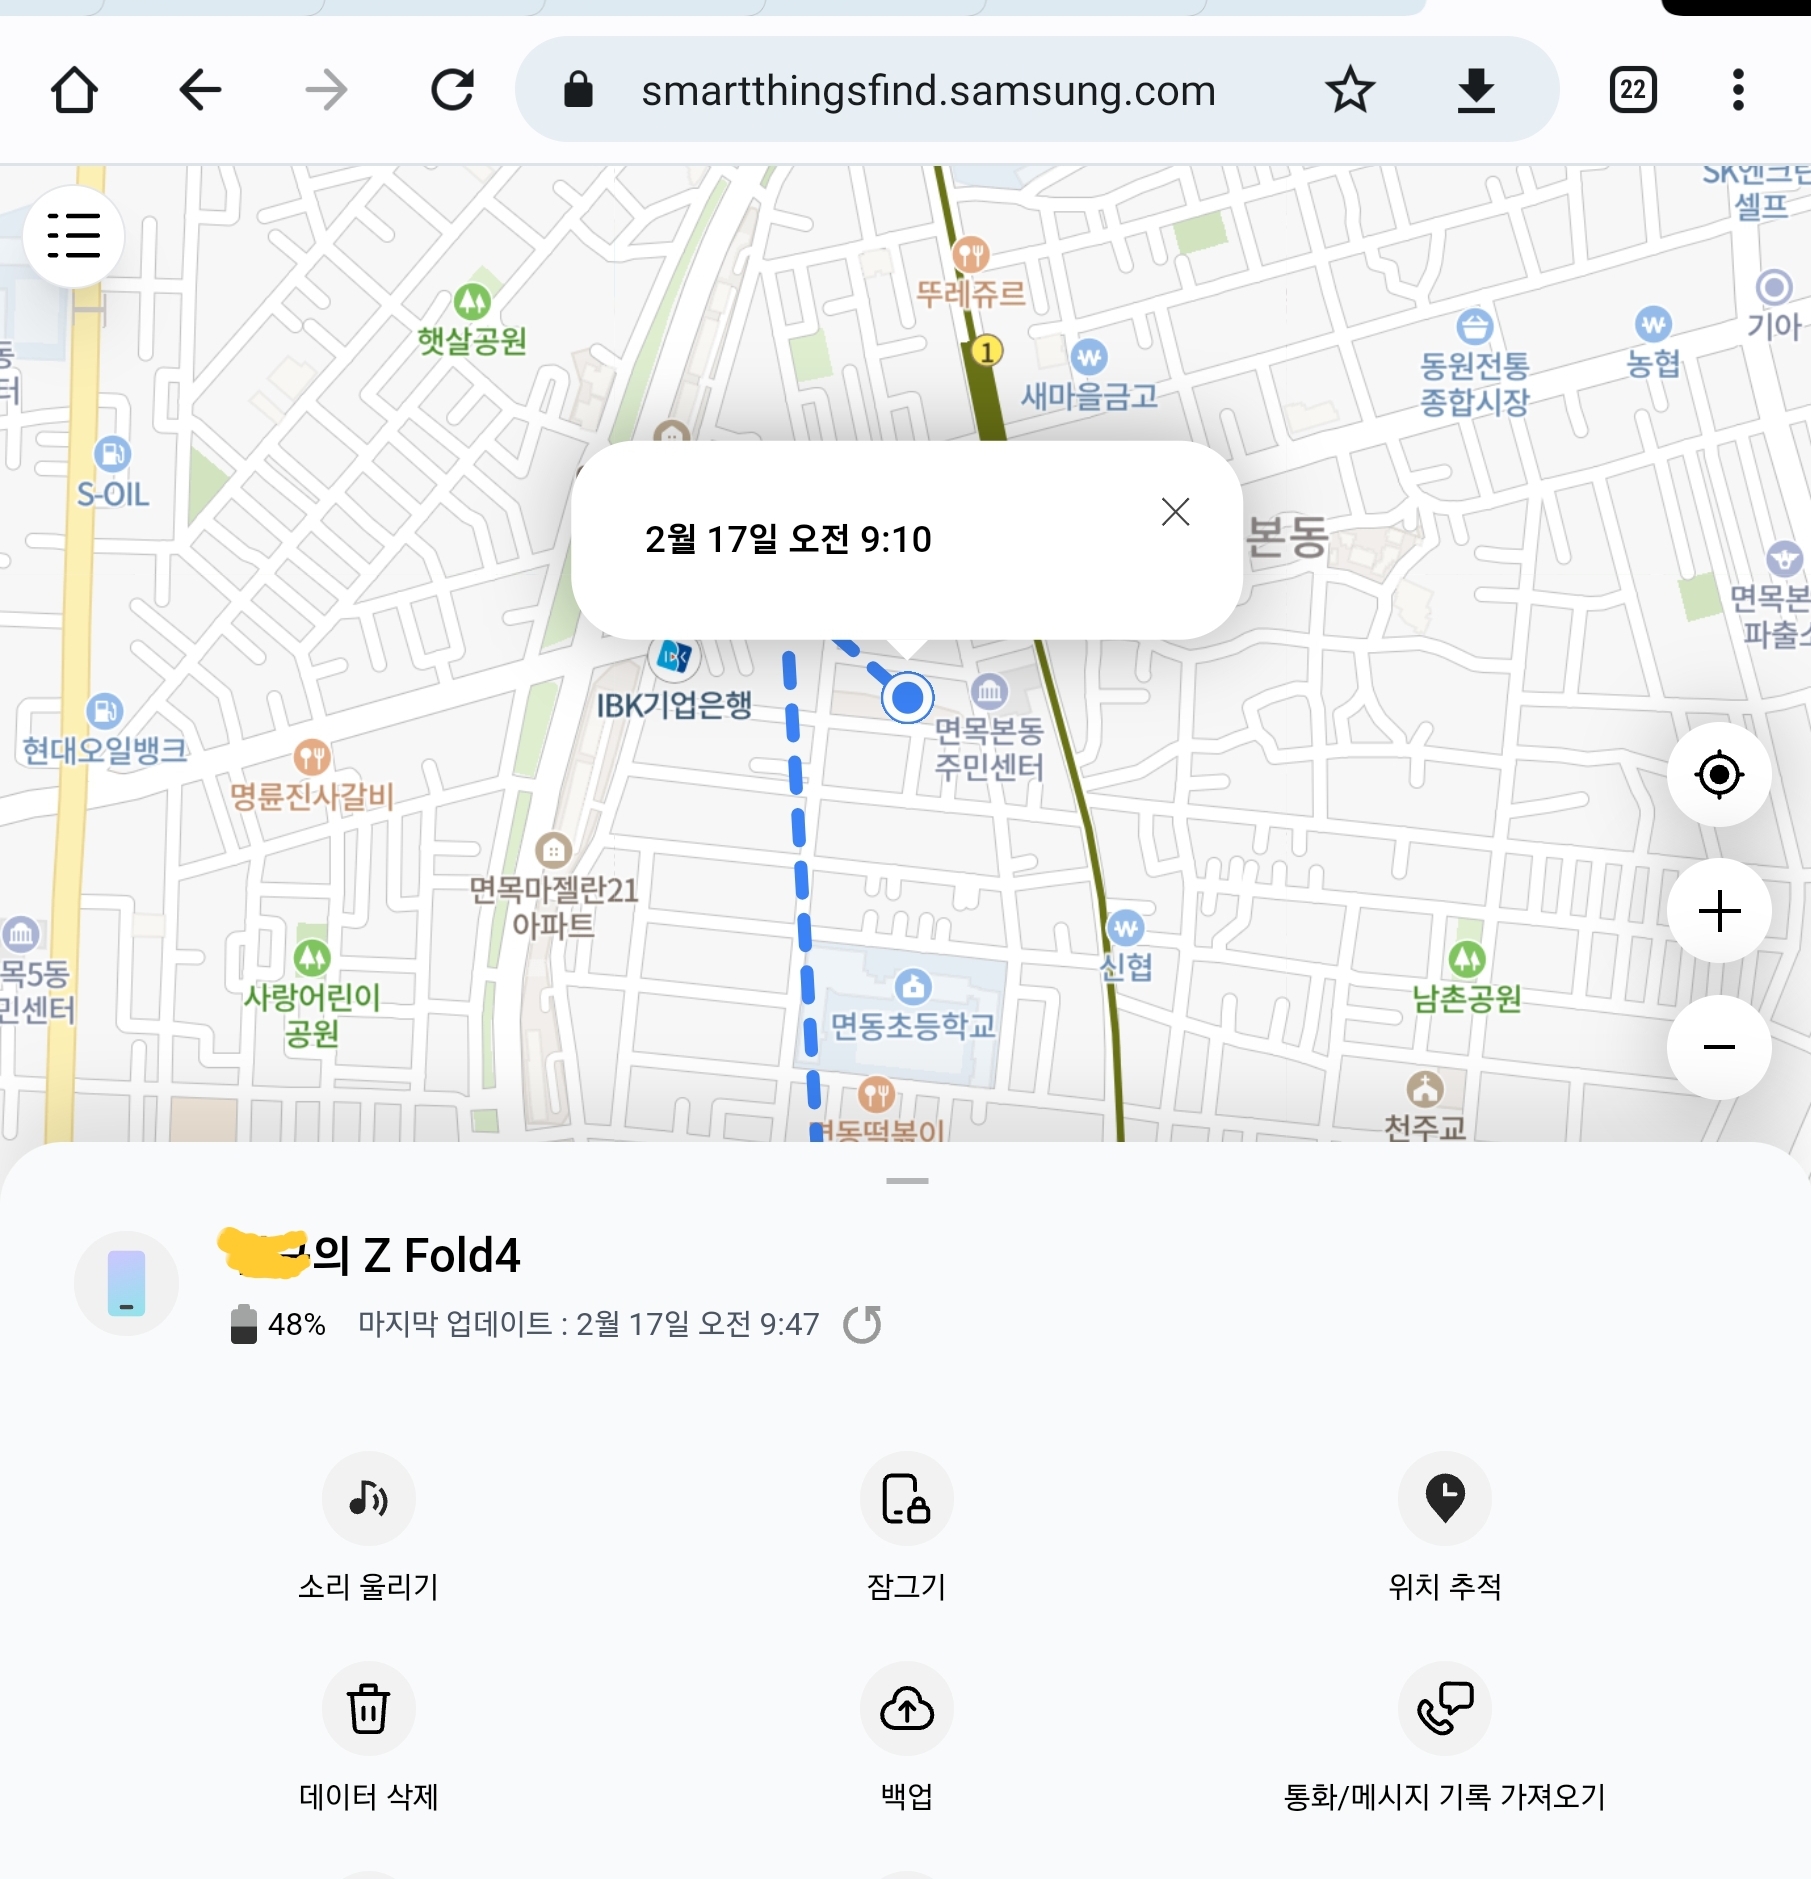Go to browser home page
1811x1879 pixels.
click(74, 90)
